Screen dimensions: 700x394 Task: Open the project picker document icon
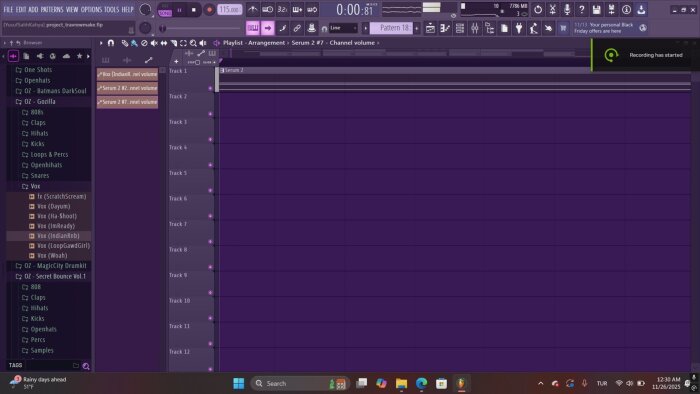click(x=504, y=28)
